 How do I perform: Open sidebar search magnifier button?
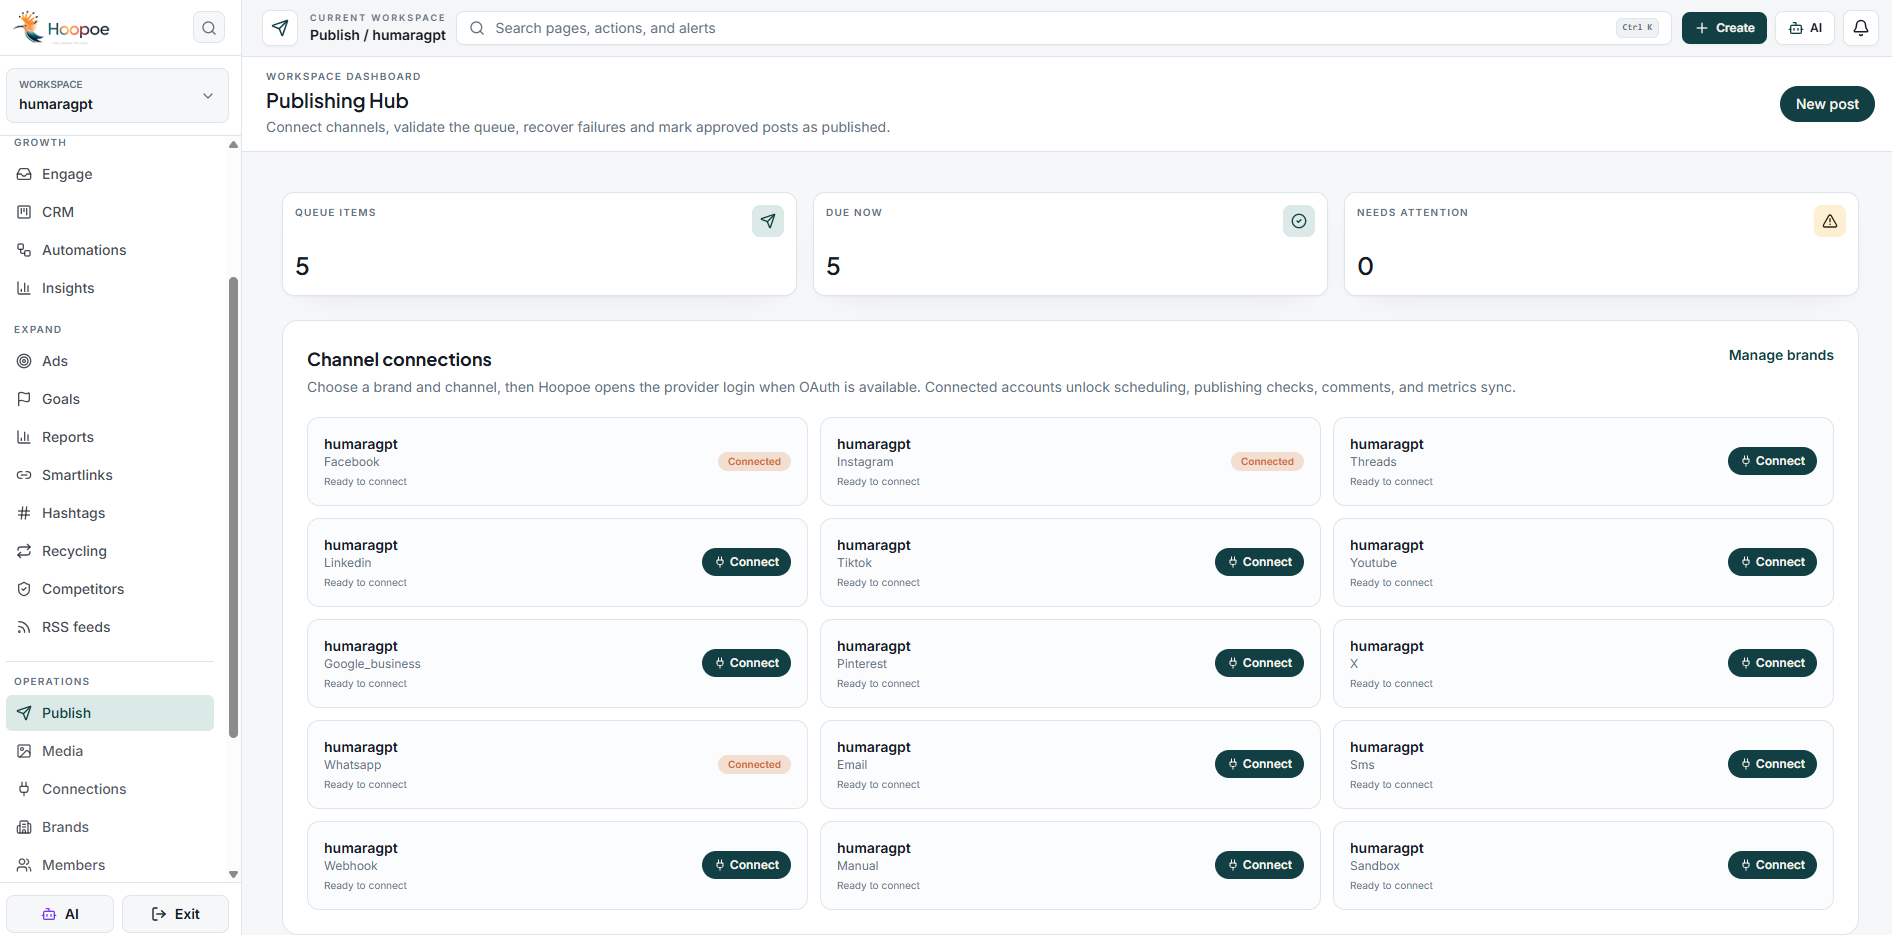[209, 28]
